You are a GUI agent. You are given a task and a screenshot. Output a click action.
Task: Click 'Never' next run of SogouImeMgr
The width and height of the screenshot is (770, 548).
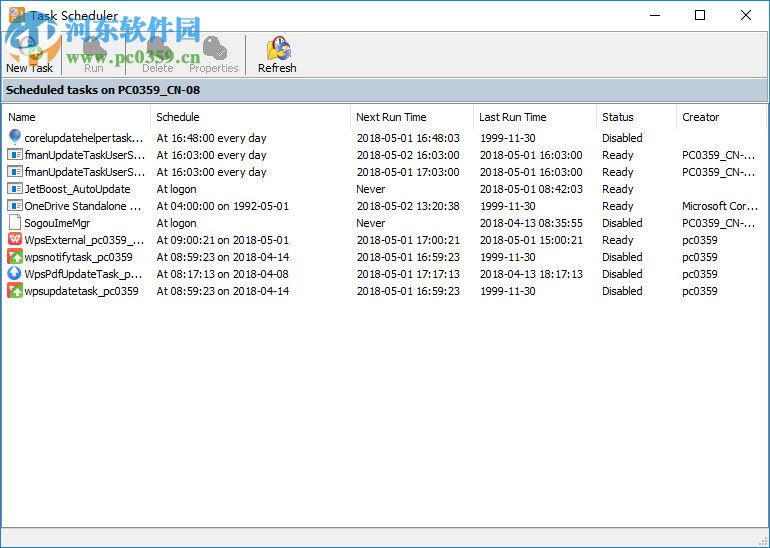[x=371, y=223]
